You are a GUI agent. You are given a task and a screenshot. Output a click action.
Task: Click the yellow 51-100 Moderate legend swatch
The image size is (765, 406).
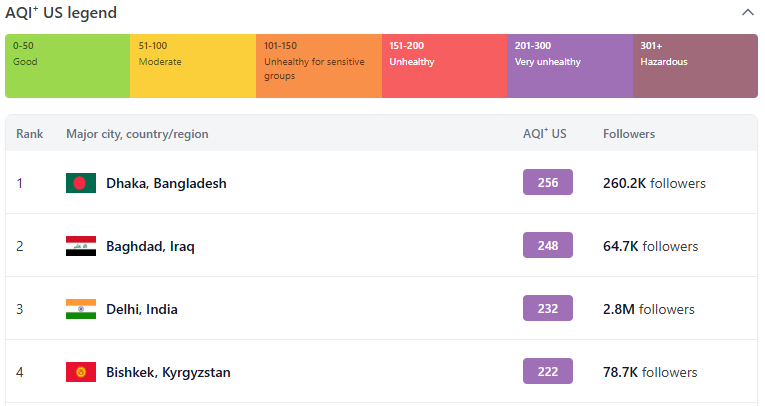(193, 66)
